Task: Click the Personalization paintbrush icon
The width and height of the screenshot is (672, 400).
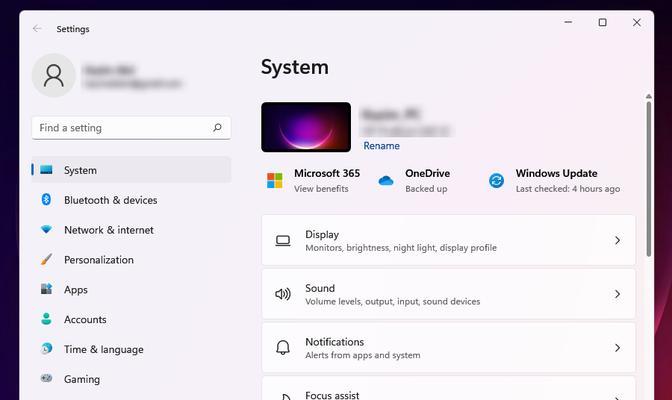Action: click(x=46, y=259)
